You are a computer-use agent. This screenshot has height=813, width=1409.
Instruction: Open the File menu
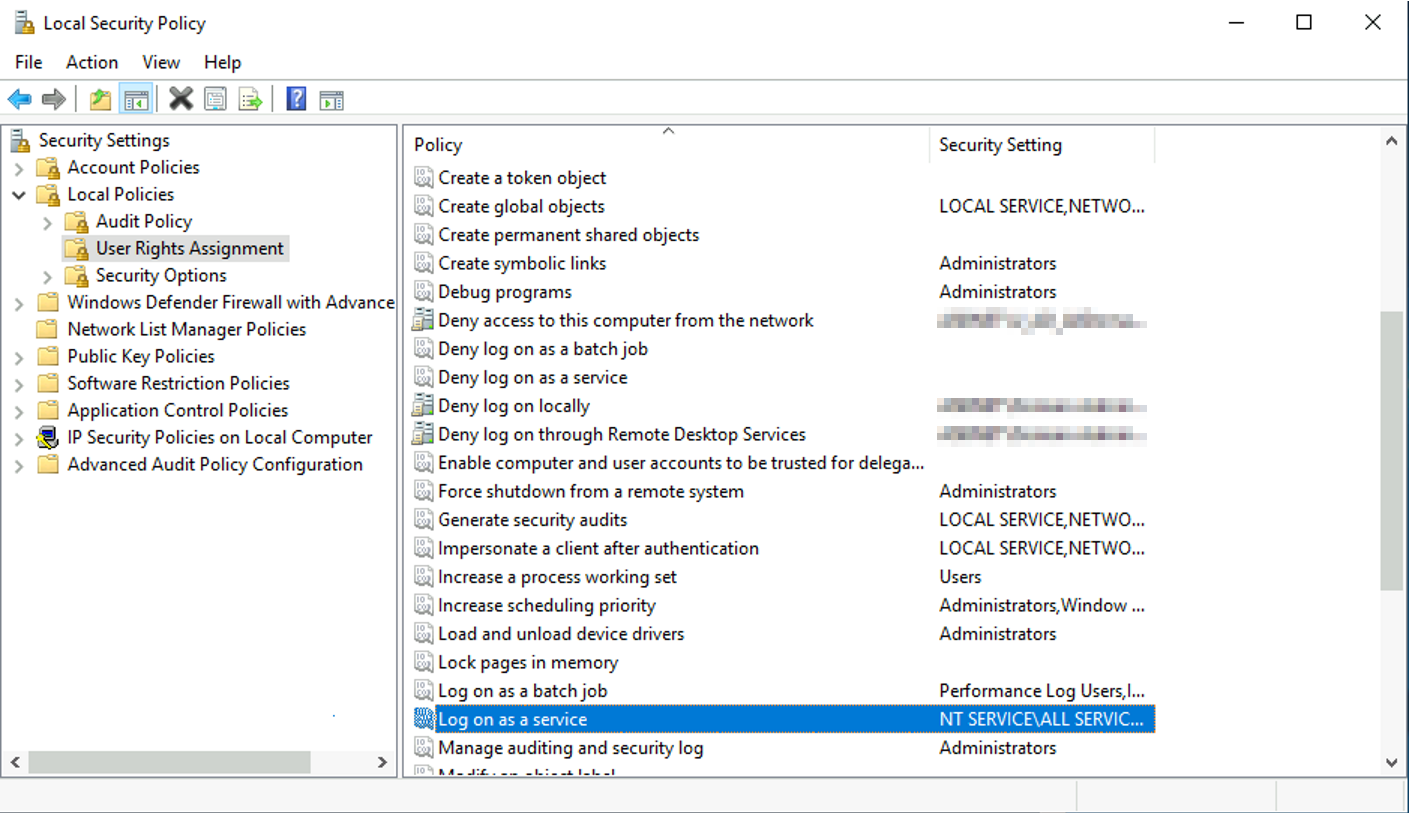pyautogui.click(x=28, y=62)
